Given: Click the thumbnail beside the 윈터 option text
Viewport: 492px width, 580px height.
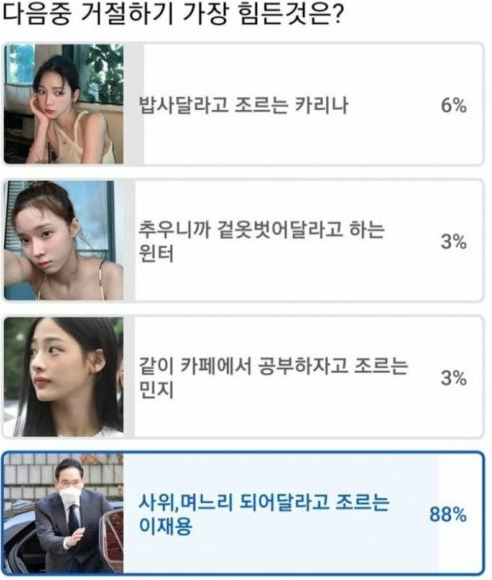Looking at the screenshot, I should coord(64,240).
